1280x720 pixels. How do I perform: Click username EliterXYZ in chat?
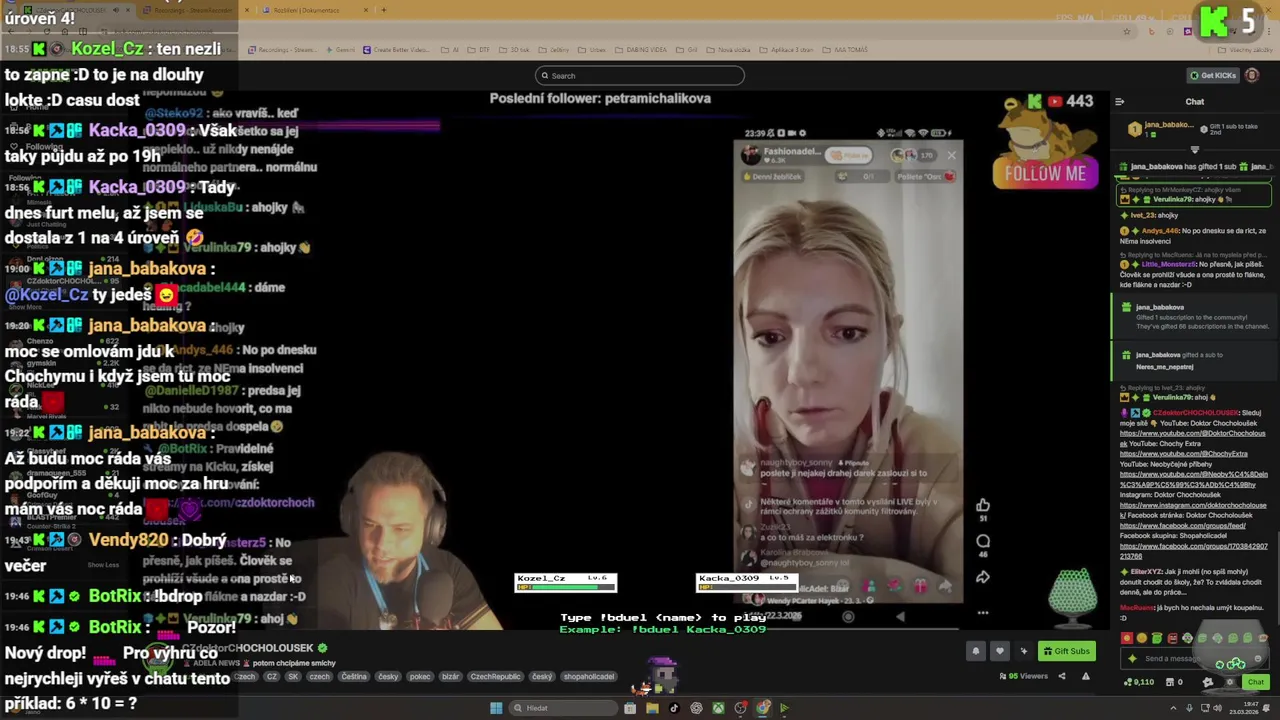tap(1146, 572)
